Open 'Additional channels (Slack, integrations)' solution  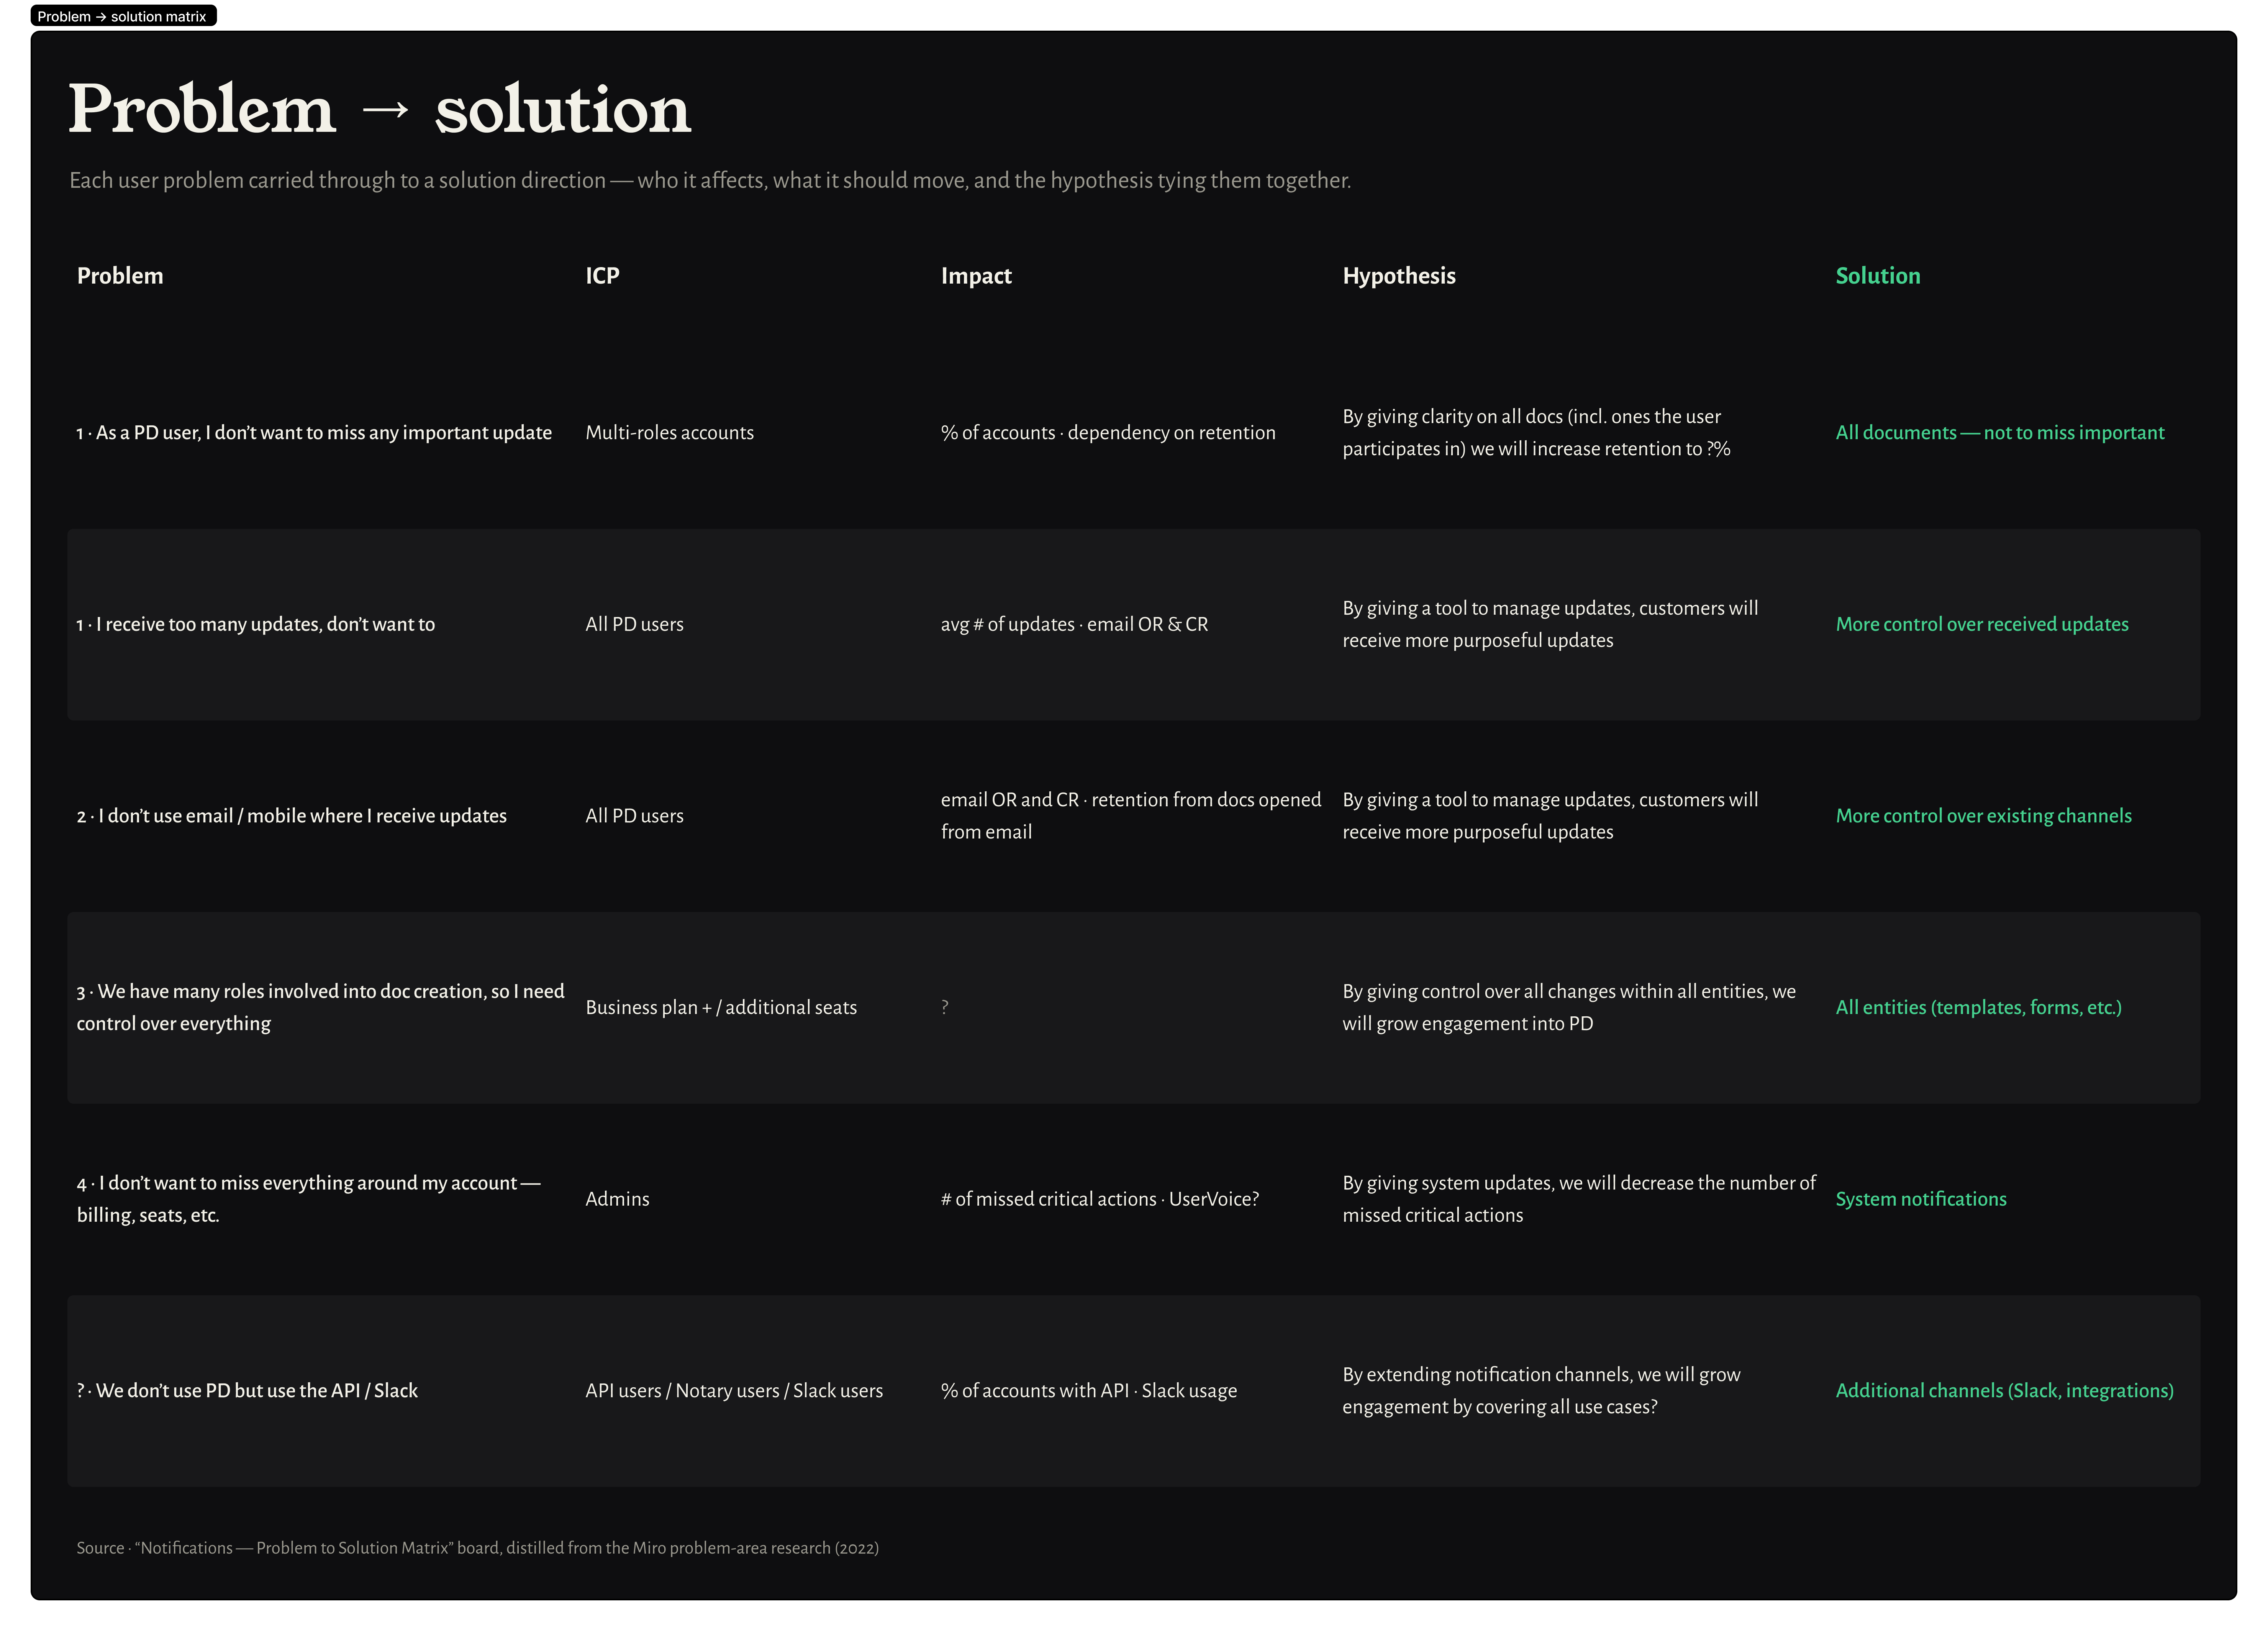(2005, 1391)
